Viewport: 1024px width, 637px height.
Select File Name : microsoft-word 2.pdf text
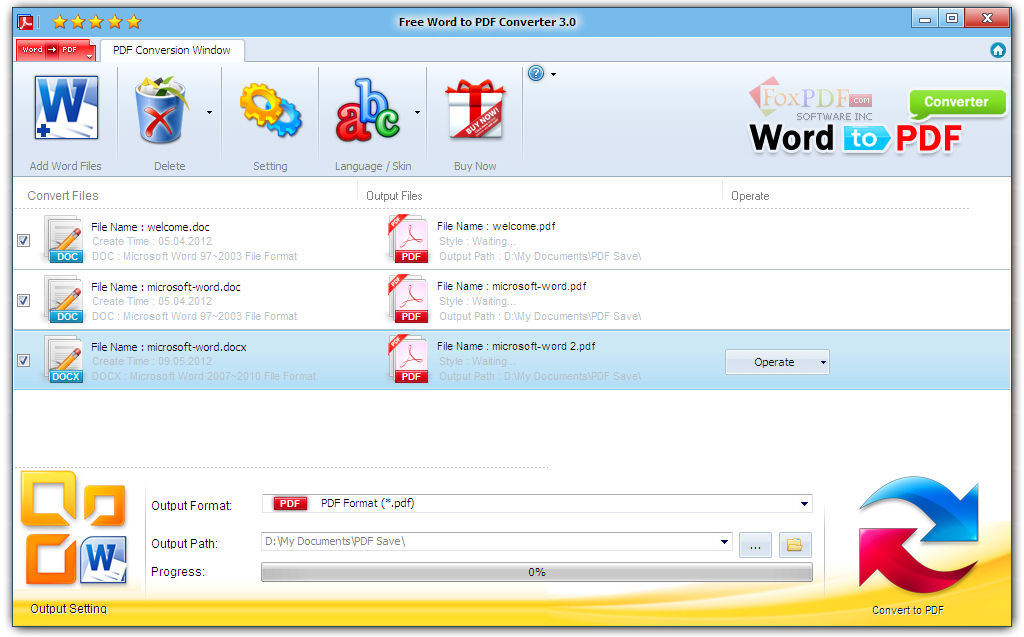coord(516,346)
